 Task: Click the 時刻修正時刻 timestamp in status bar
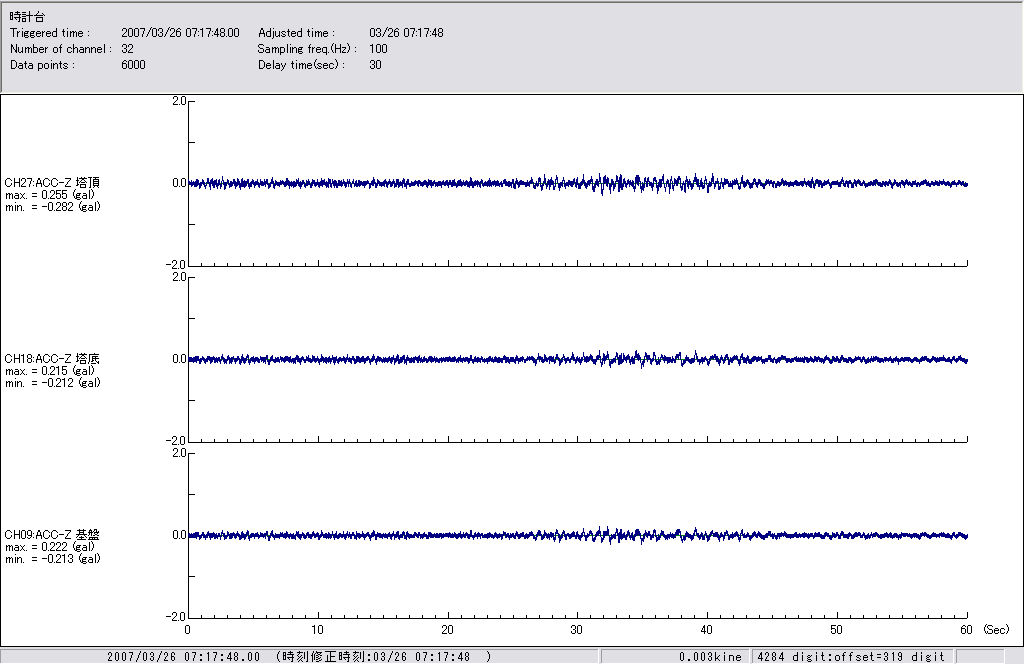click(382, 657)
